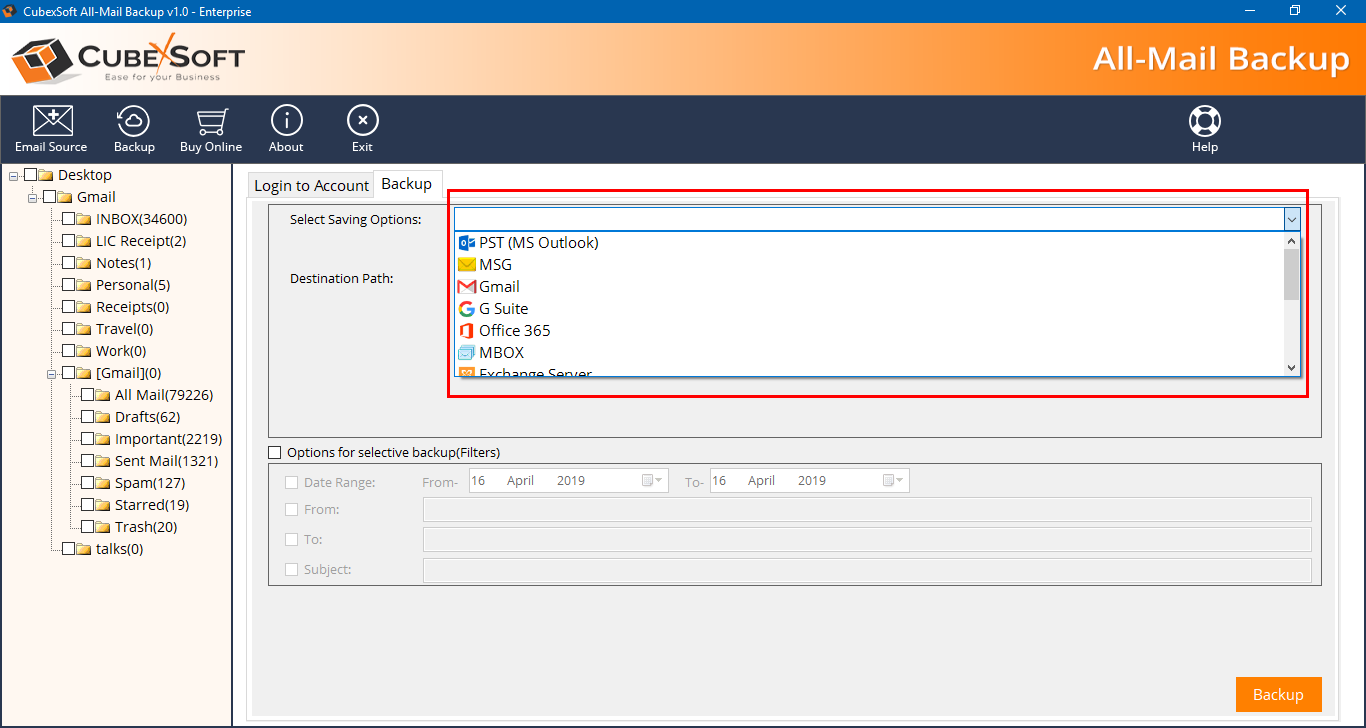The height and width of the screenshot is (728, 1366).
Task: Click the Backup cloud icon in toolbar
Action: point(134,127)
